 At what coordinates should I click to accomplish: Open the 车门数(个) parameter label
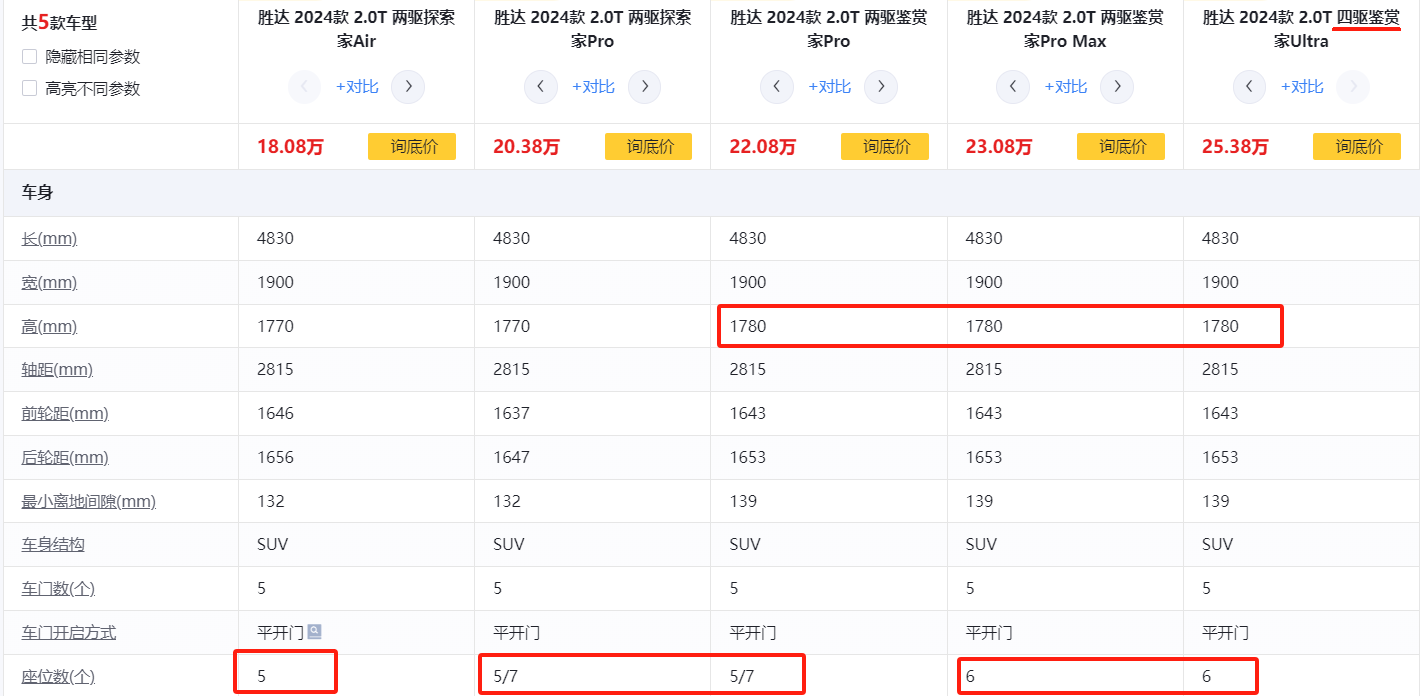click(x=58, y=589)
